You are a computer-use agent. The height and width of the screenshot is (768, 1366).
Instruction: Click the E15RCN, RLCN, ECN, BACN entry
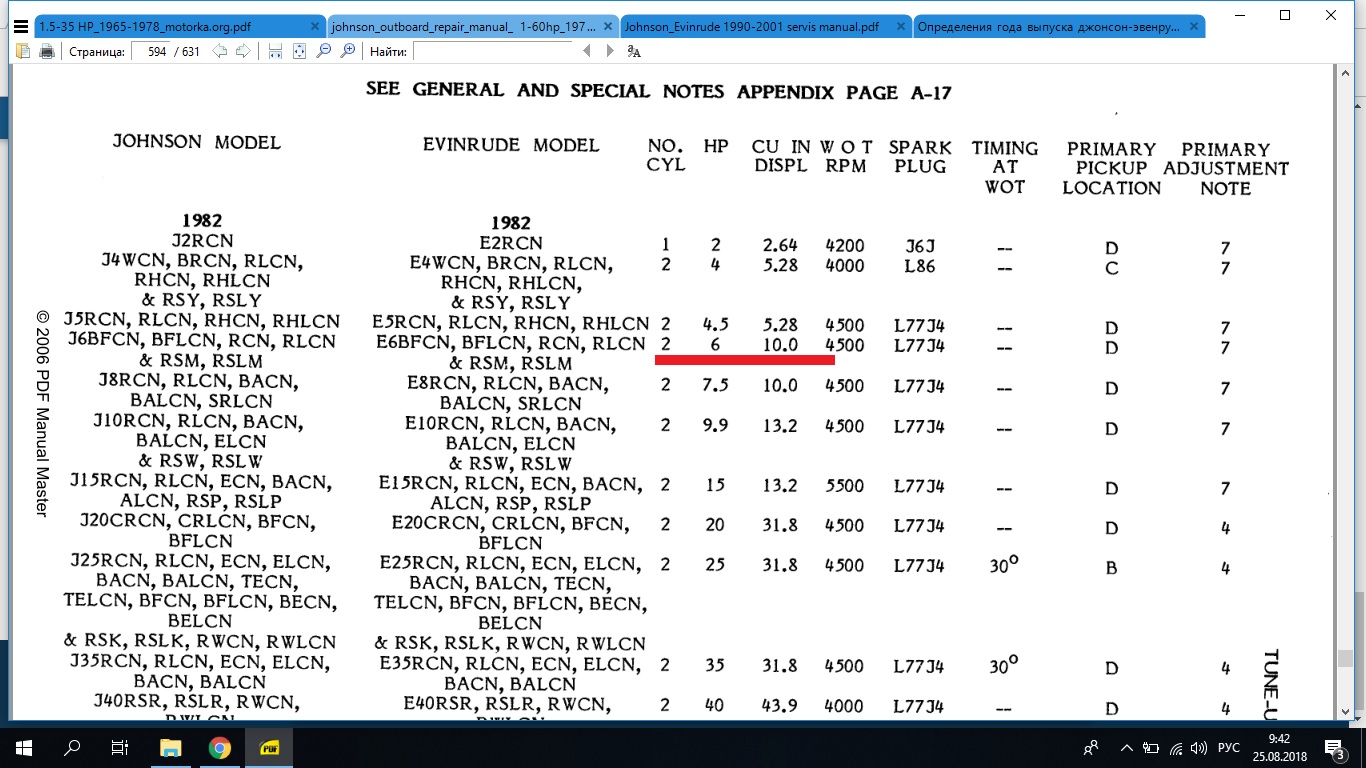tap(510, 484)
